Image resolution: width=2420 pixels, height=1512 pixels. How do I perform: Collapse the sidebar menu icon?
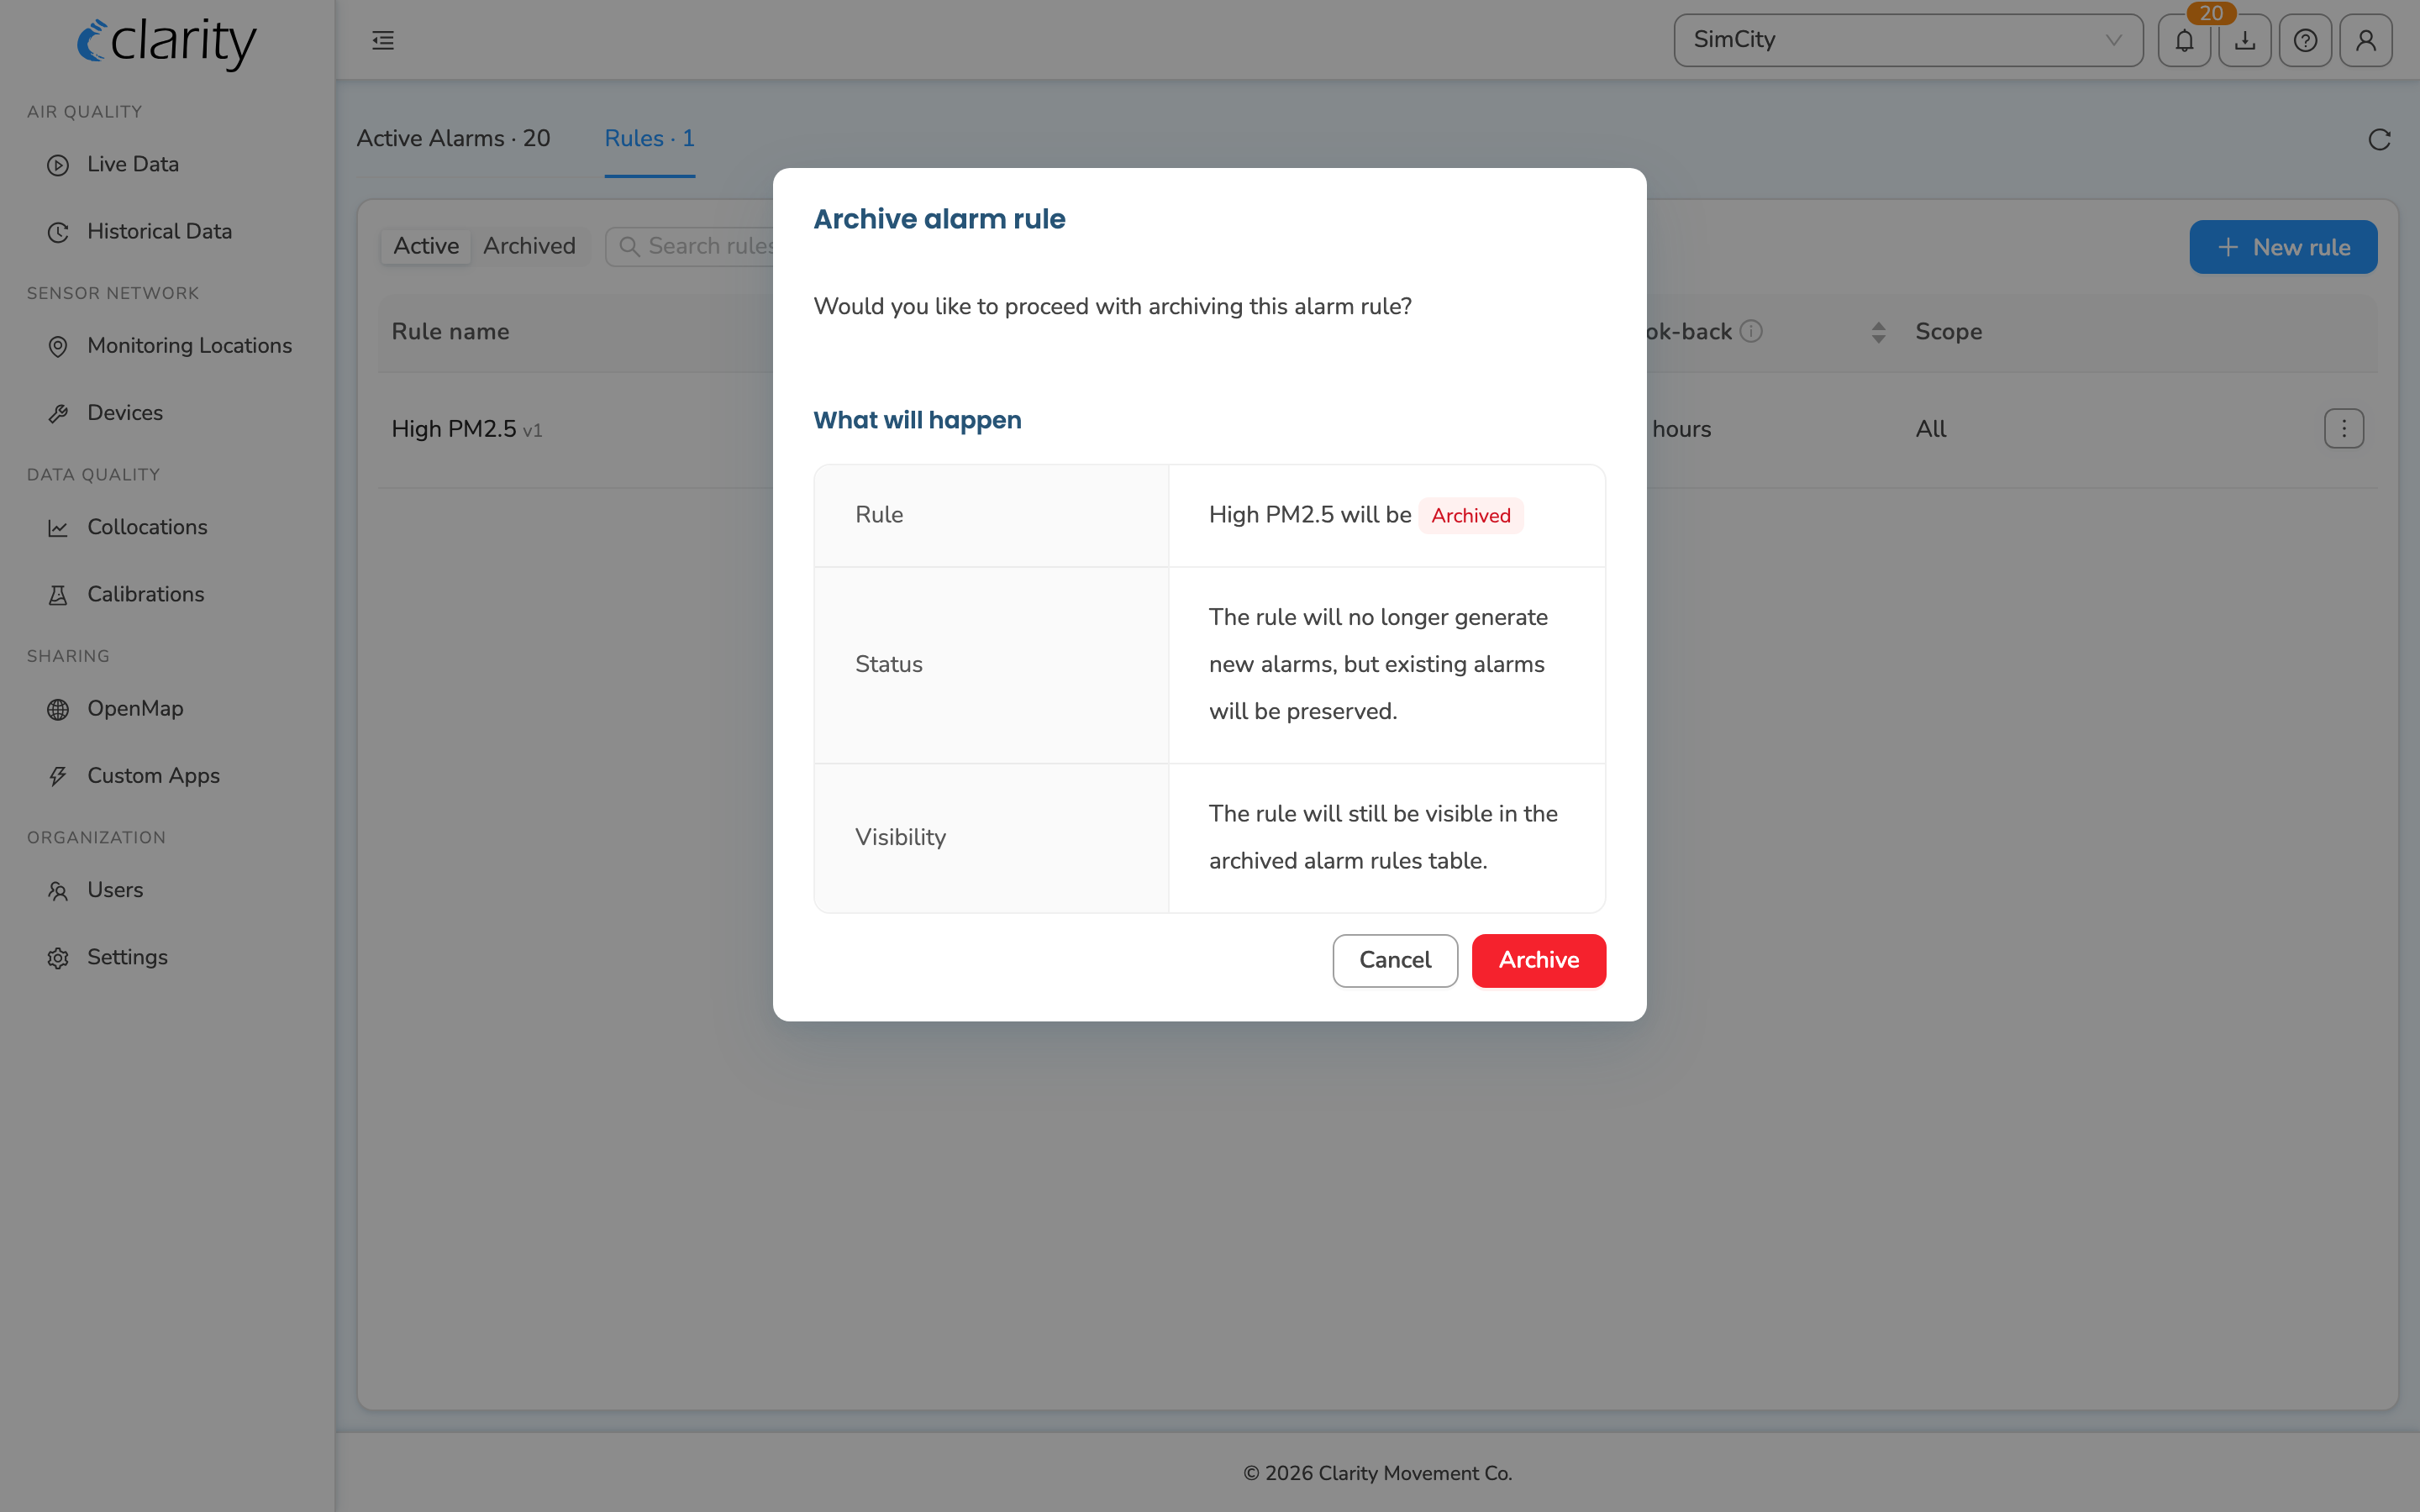click(383, 40)
